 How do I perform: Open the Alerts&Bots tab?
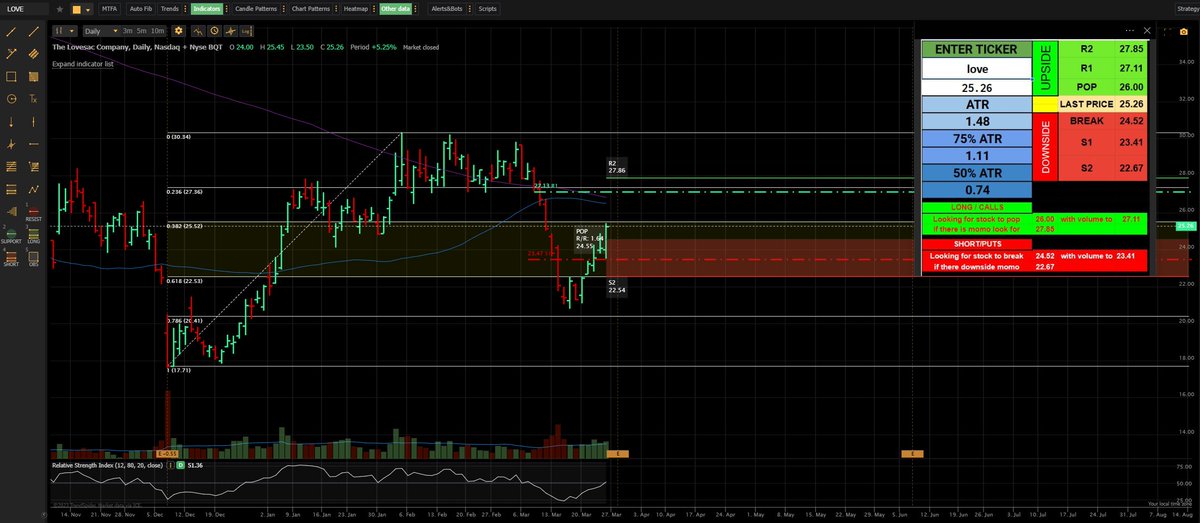click(x=447, y=9)
